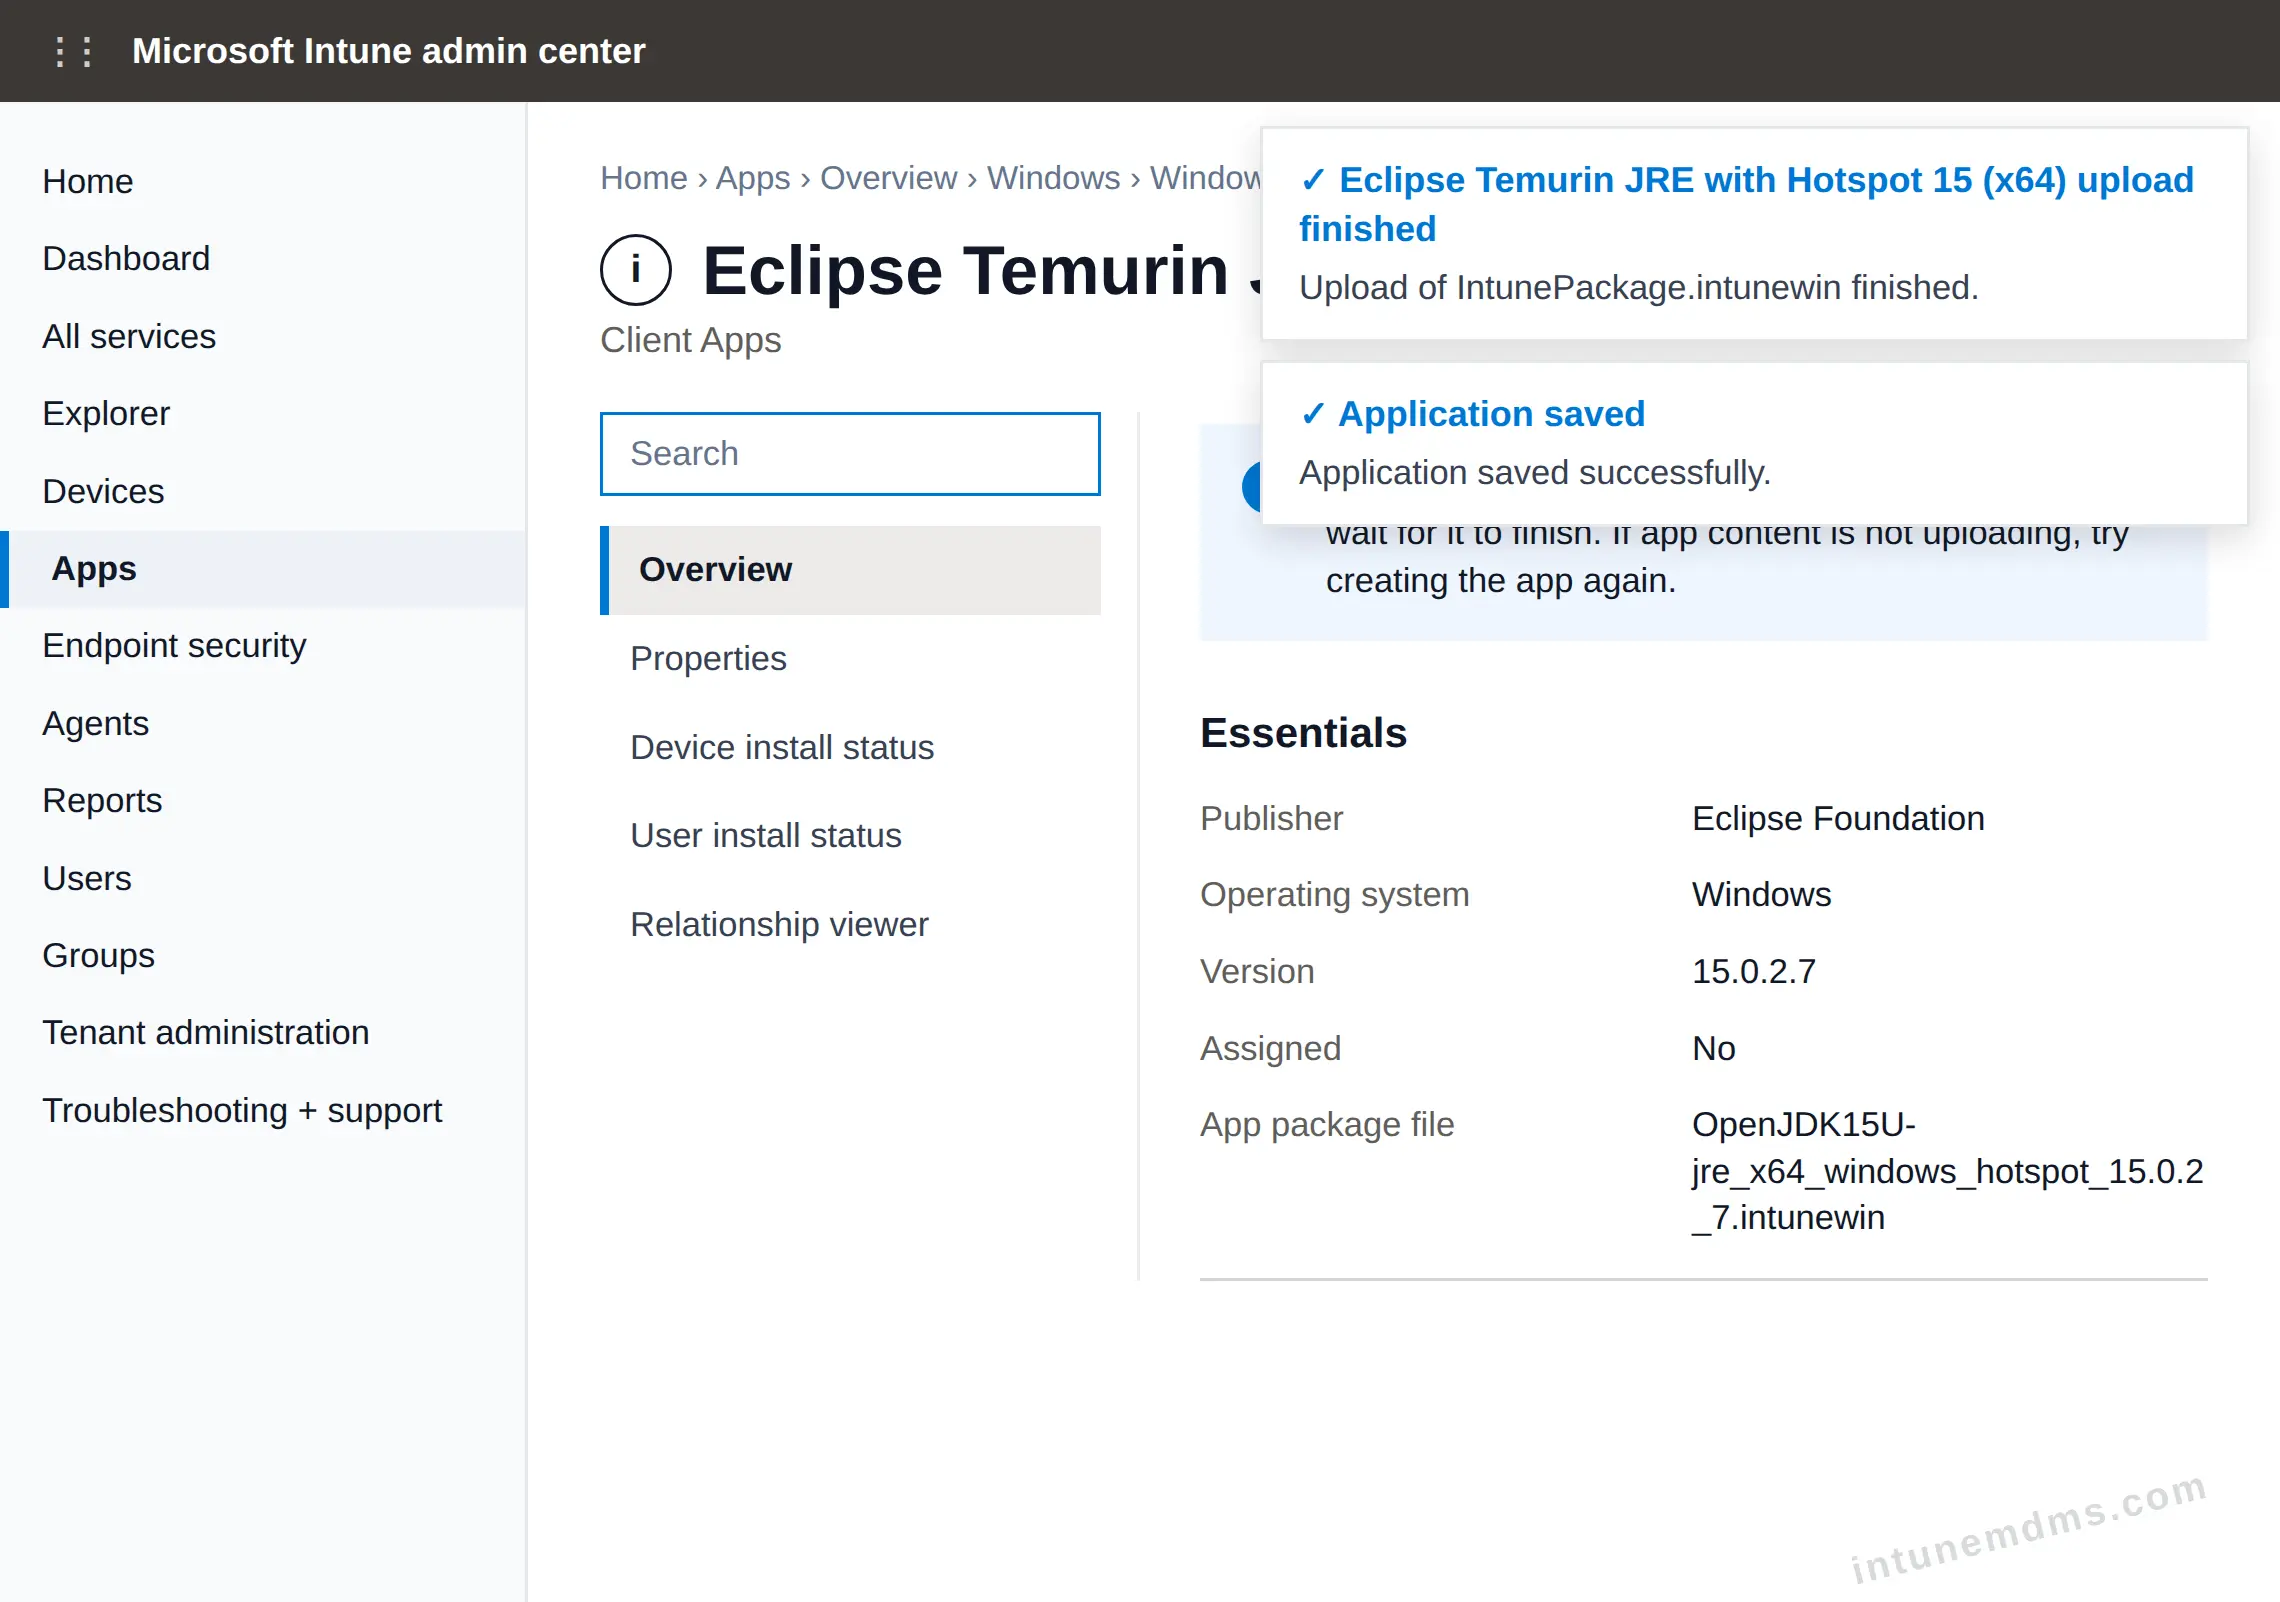Open the Application saved notification title

click(1491, 414)
